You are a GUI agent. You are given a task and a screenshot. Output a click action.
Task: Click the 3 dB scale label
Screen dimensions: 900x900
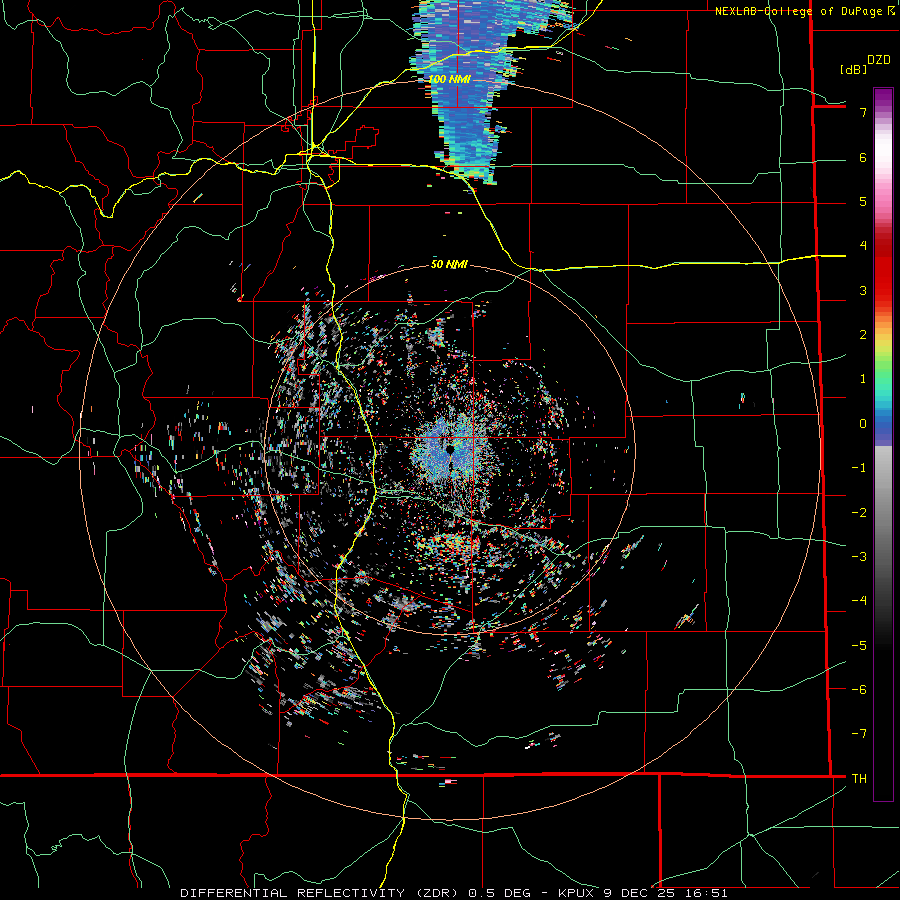point(863,290)
